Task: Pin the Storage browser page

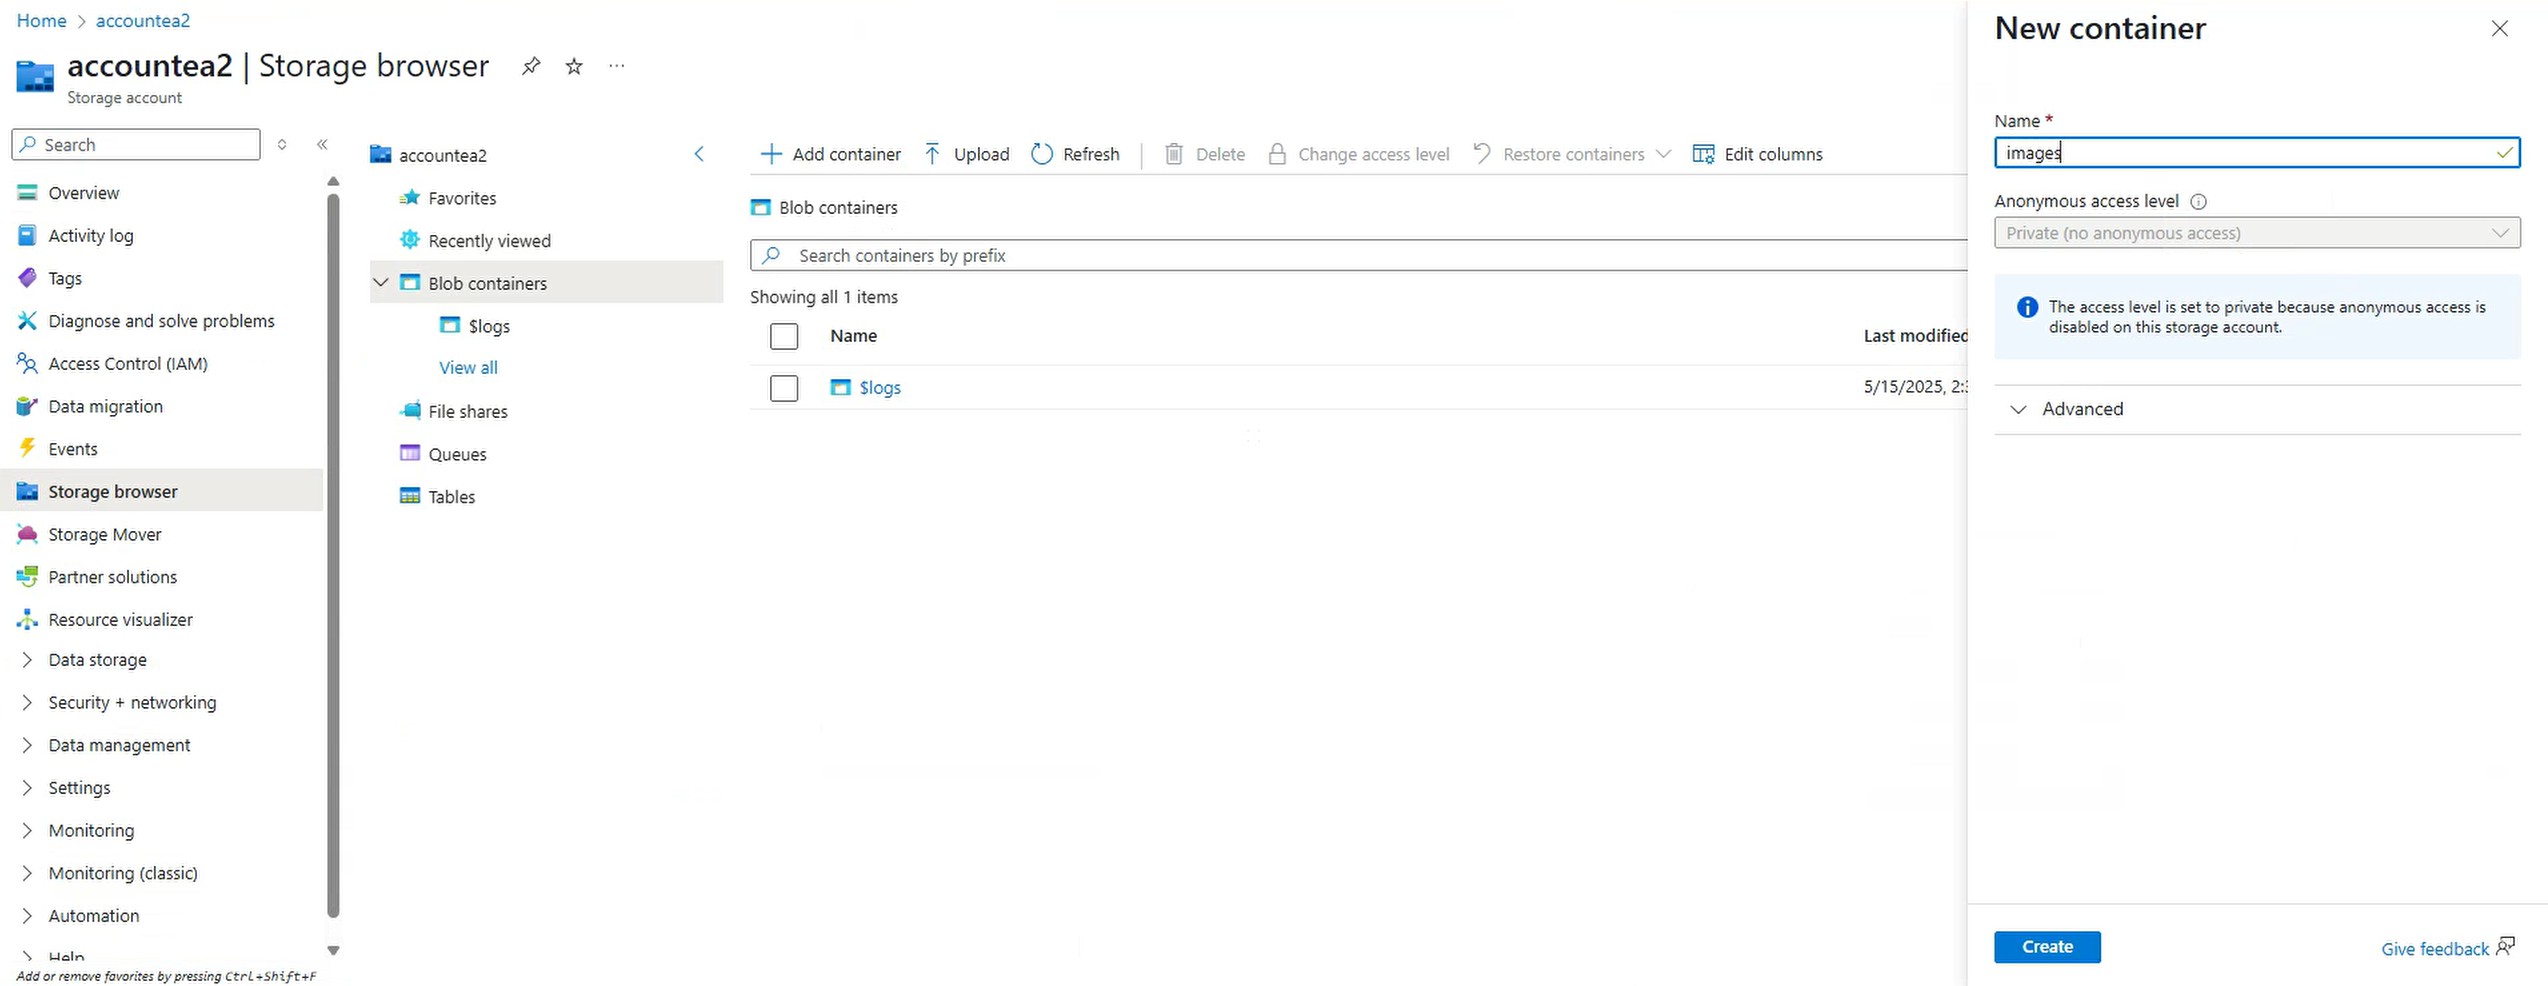Action: 531,66
